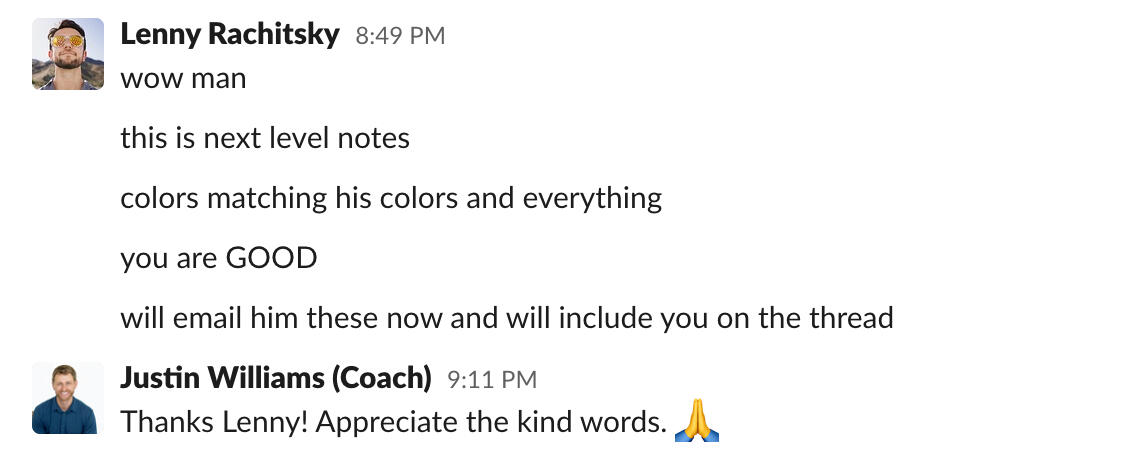The width and height of the screenshot is (1126, 470).
Task: Click Justin Williams' profile avatar
Action: (x=68, y=398)
